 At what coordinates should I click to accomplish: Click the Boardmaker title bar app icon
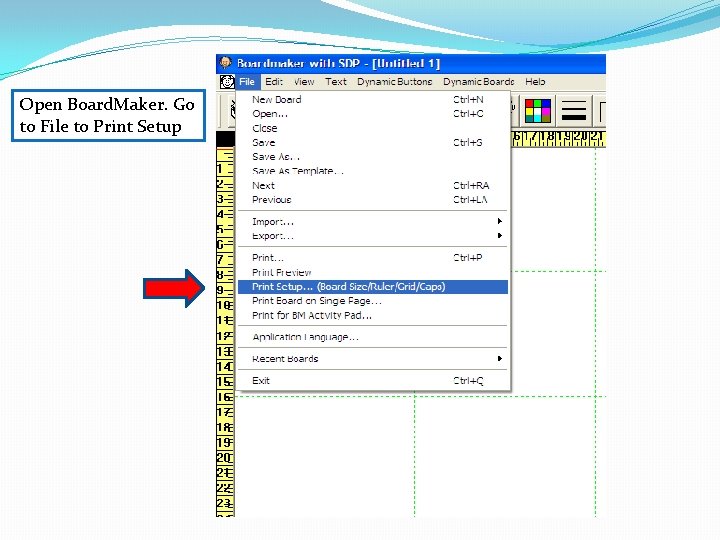click(225, 62)
